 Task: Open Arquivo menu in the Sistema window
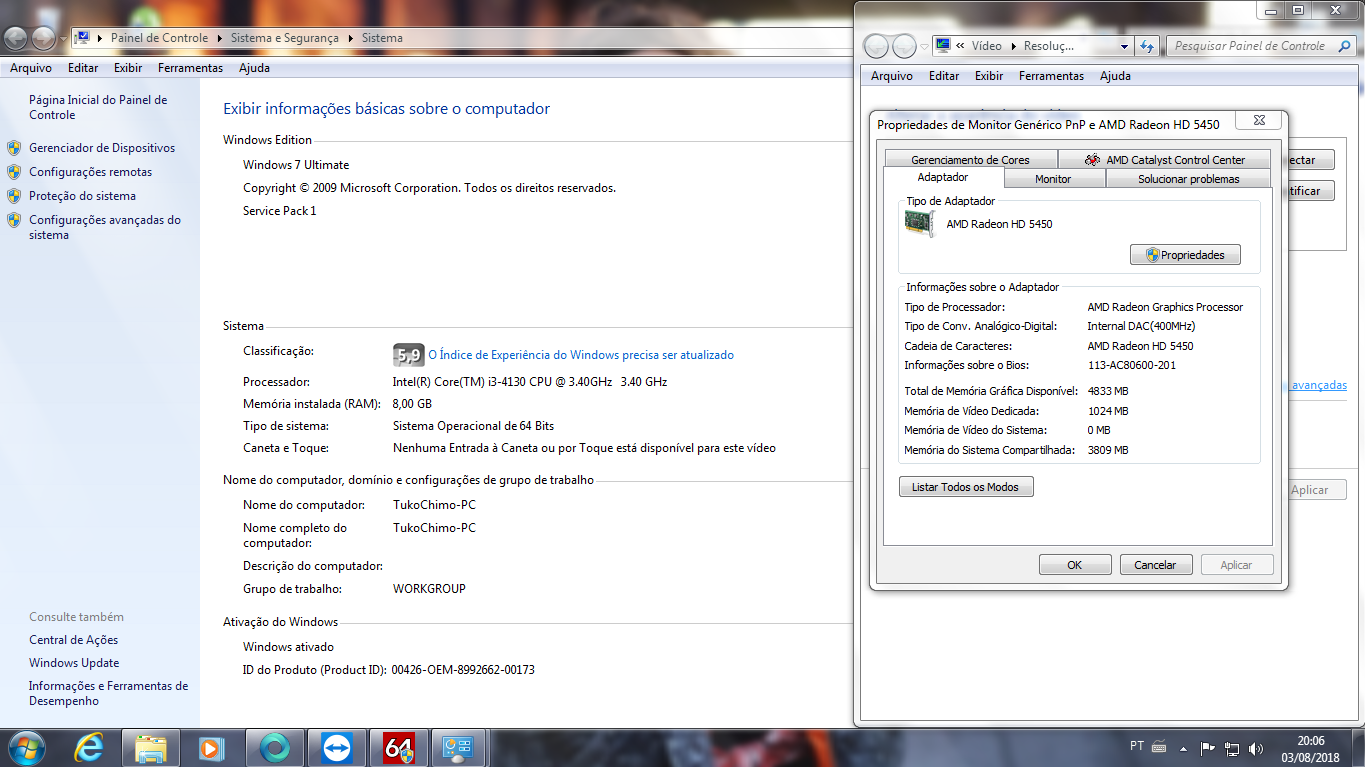point(30,68)
